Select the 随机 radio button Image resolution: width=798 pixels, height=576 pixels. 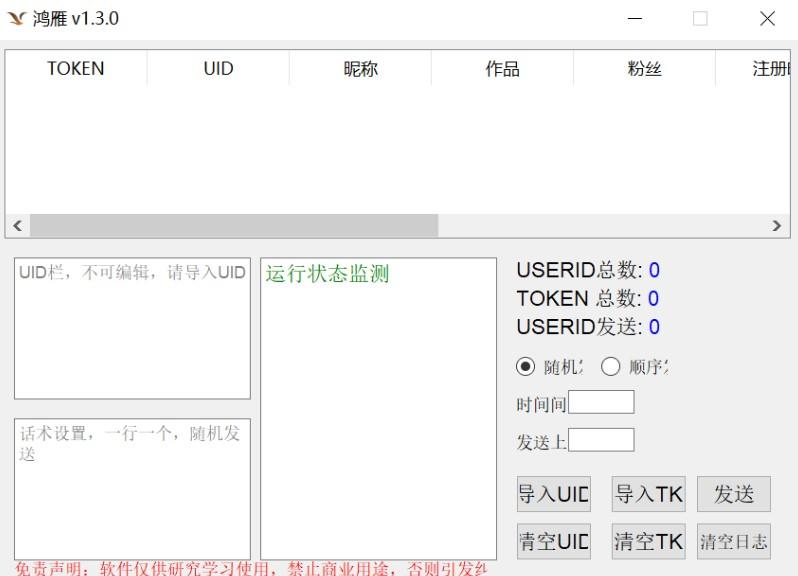[x=526, y=367]
